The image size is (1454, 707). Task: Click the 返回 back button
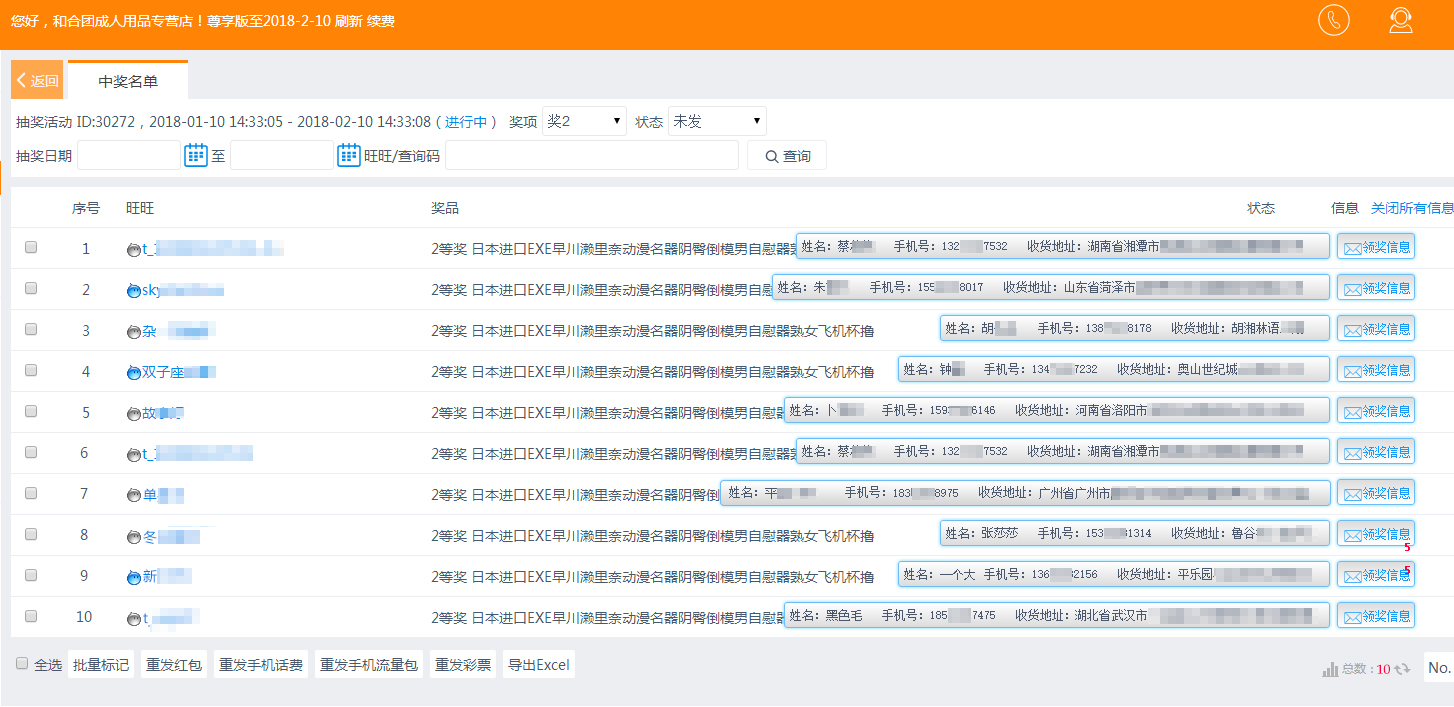click(37, 81)
